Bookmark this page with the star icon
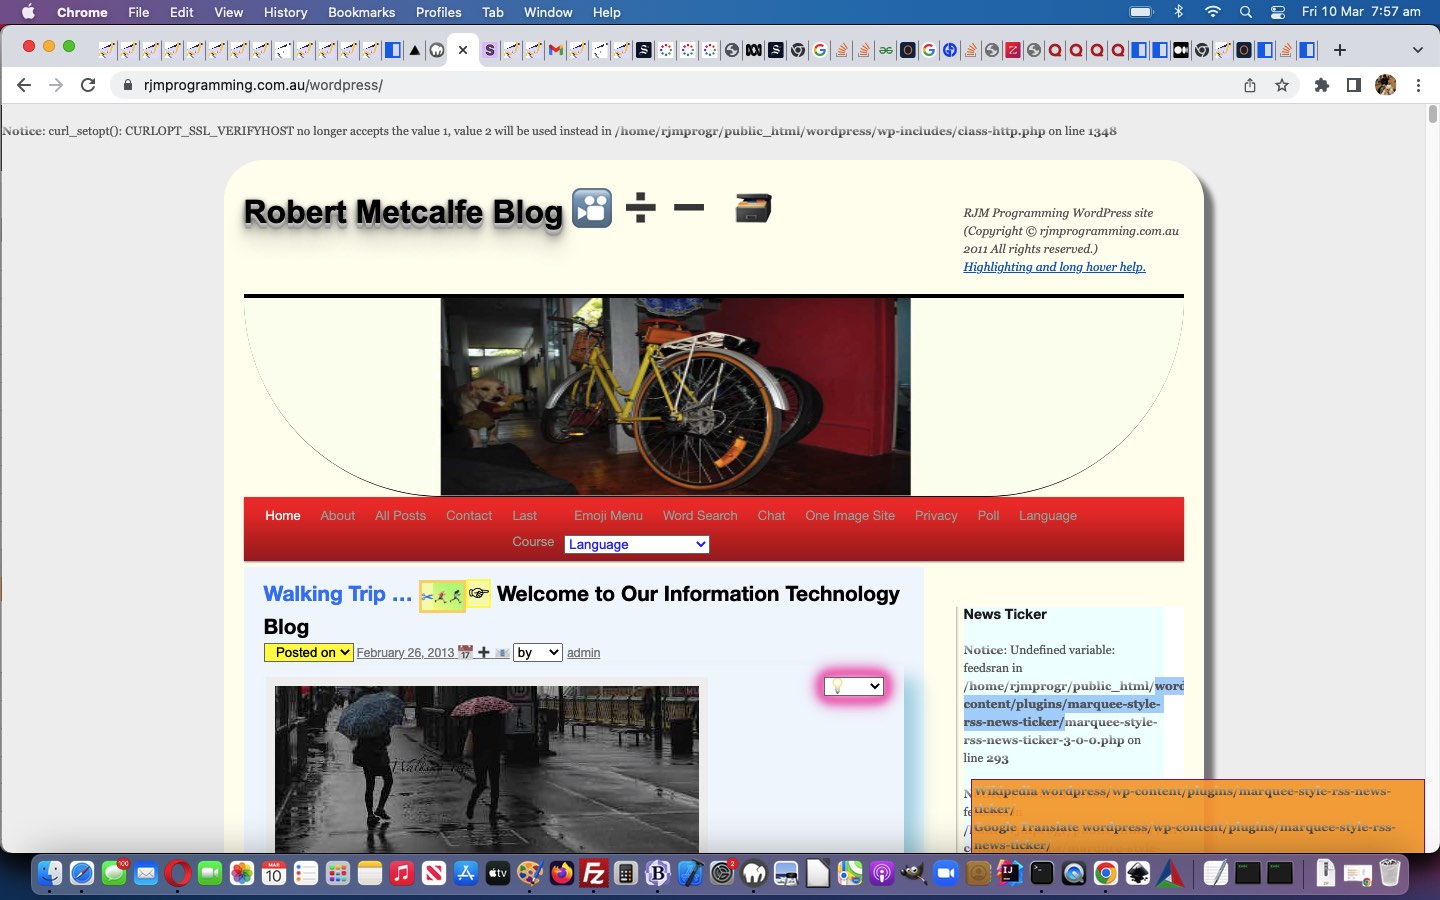This screenshot has height=900, width=1440. click(x=1282, y=85)
